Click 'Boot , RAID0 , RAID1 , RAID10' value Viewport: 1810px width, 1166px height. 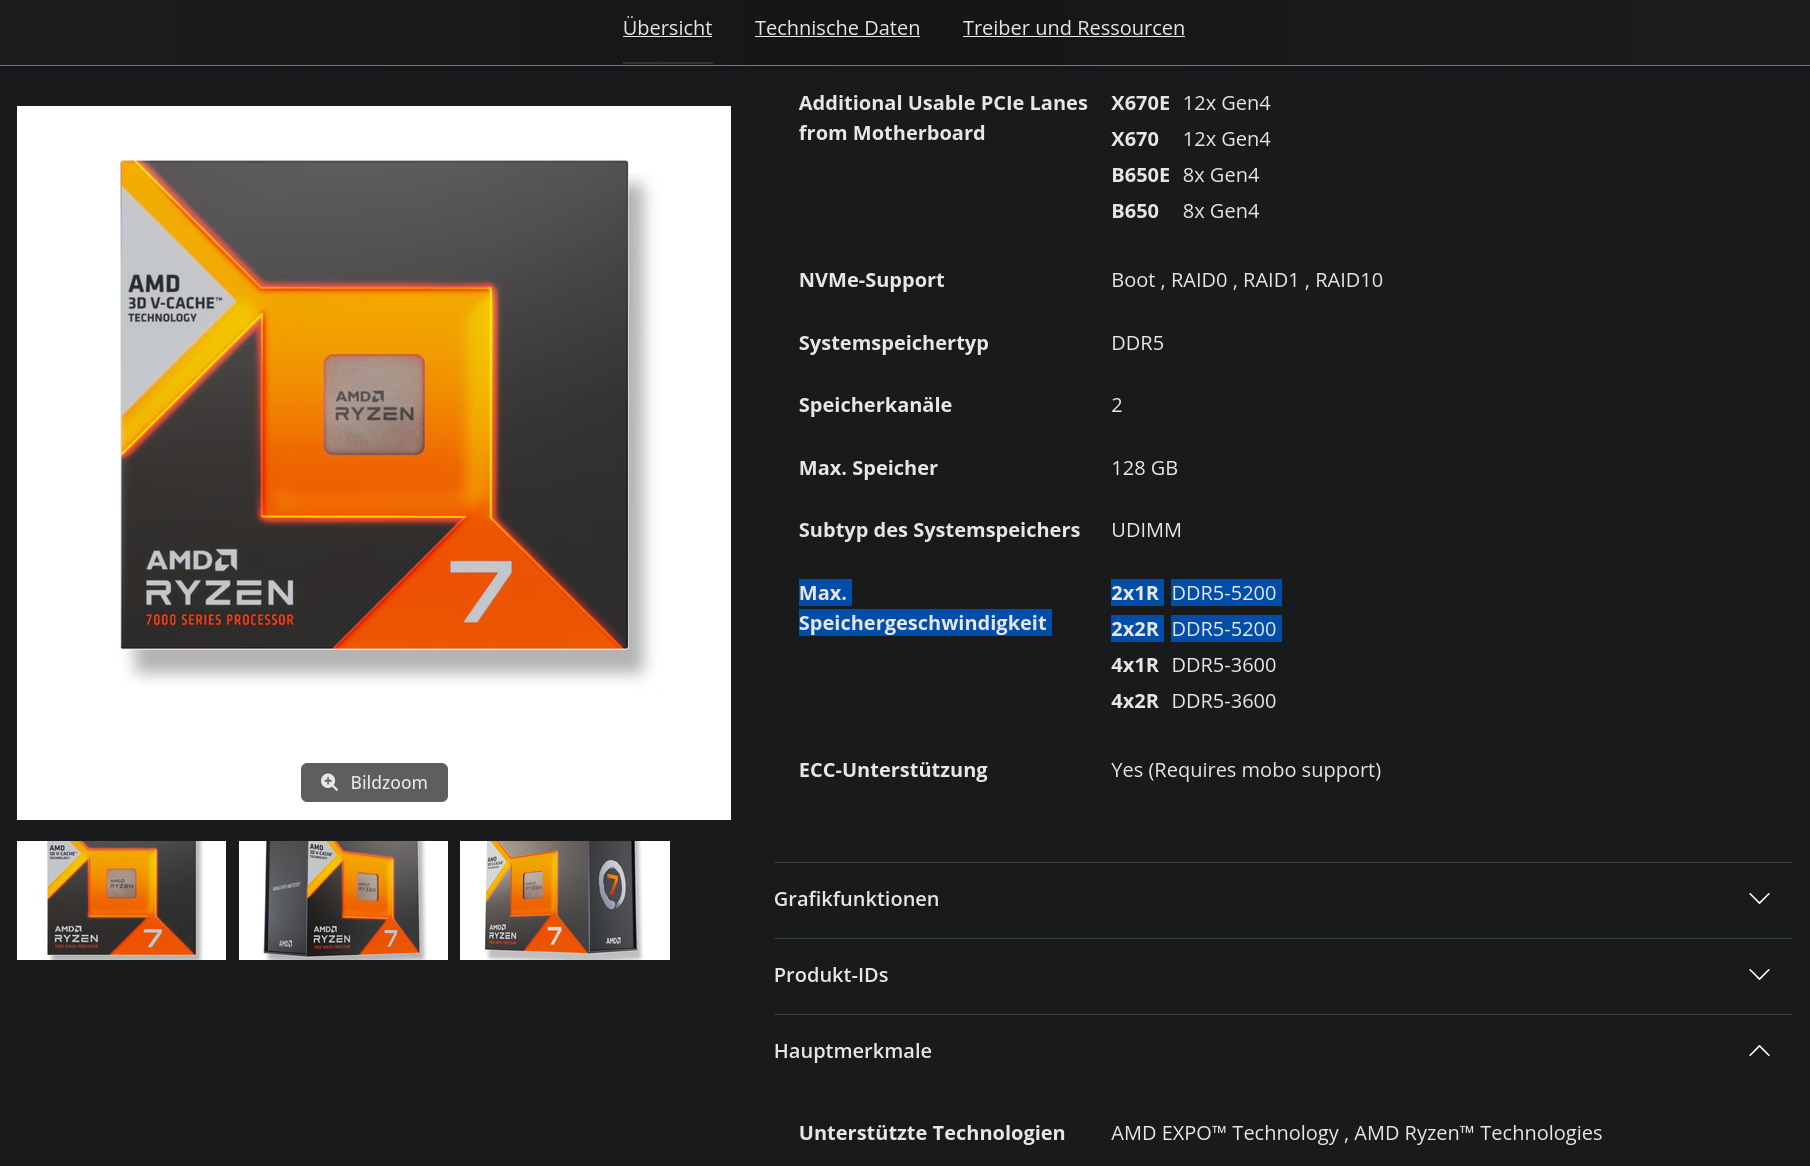point(1247,280)
